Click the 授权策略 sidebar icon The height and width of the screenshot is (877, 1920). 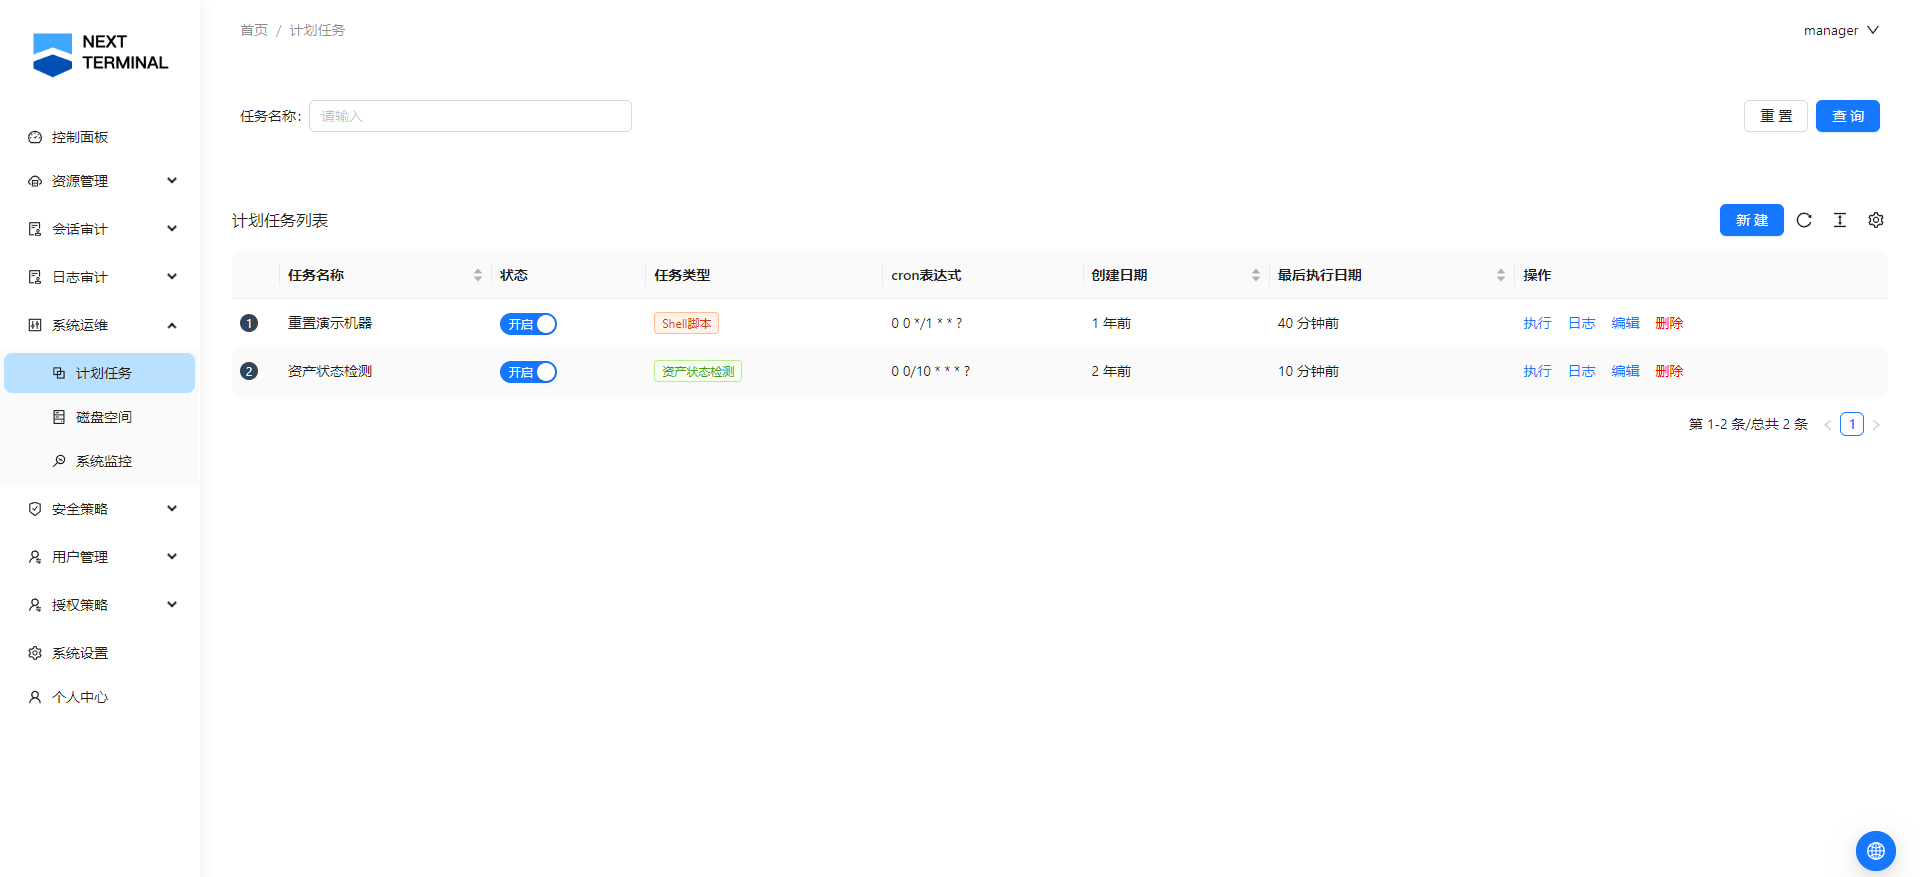[35, 605]
